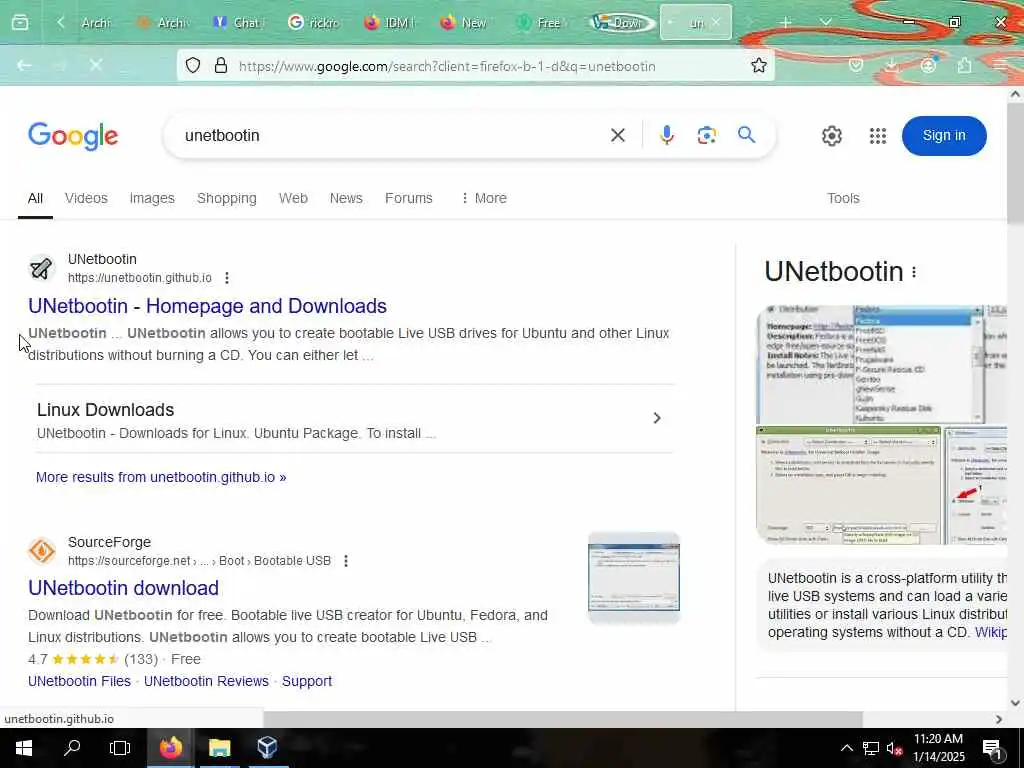Switch to the IDM browser tab
This screenshot has height=768, width=1024.
(390, 23)
